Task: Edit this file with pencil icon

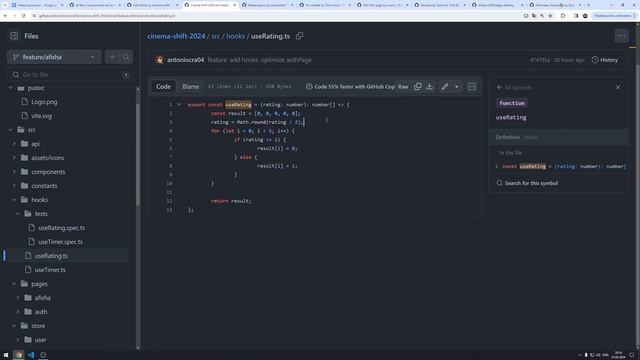Action: pyautogui.click(x=444, y=87)
